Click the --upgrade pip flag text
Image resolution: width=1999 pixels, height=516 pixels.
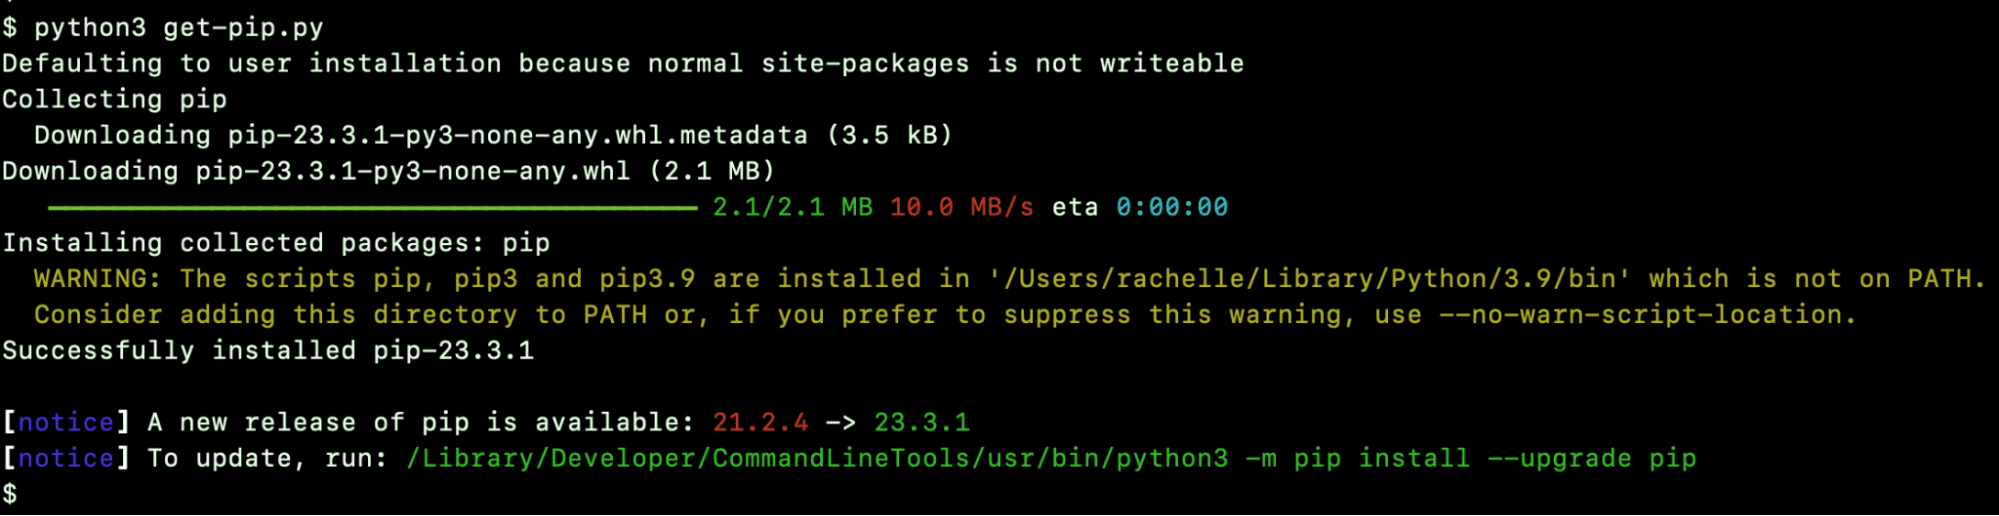1592,459
